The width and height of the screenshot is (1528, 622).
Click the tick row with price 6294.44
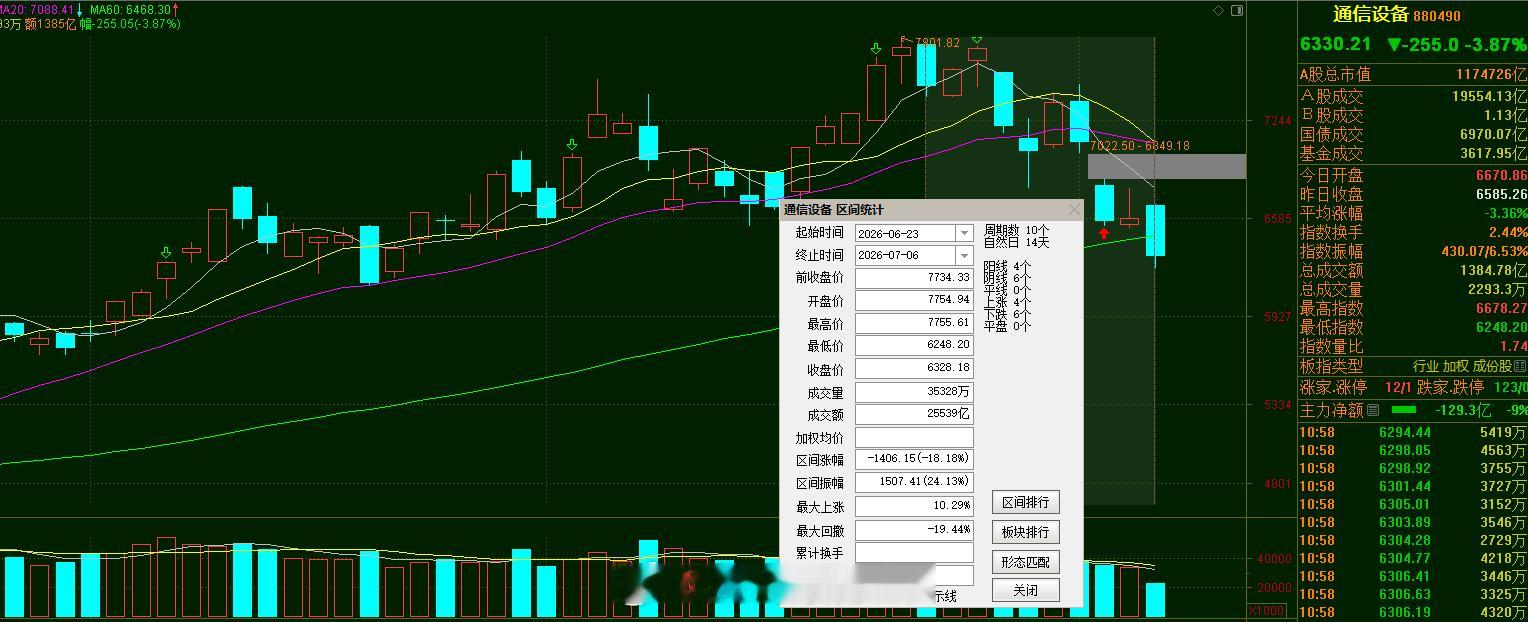click(x=1413, y=432)
